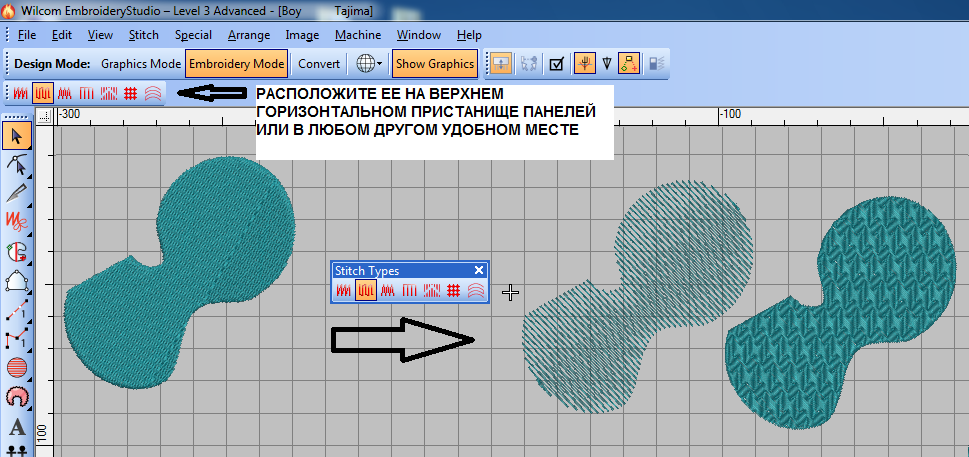This screenshot has height=457, width=969.
Task: Choose the Complex Fill shape tool
Action: (17, 281)
